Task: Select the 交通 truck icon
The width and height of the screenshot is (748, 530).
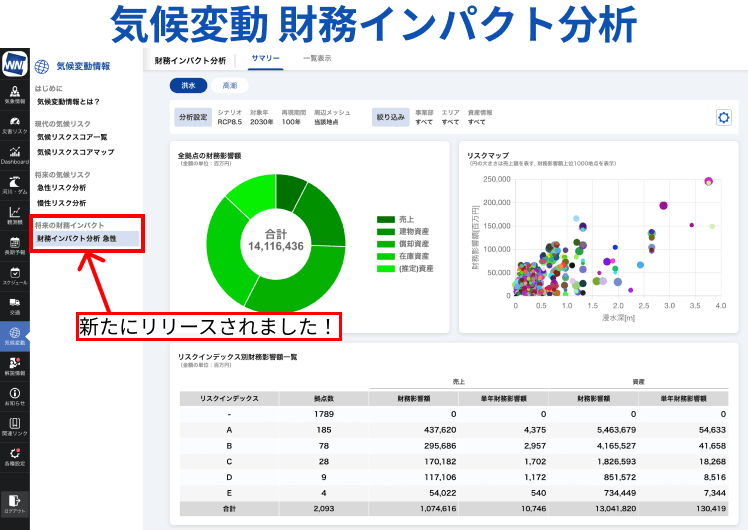Action: [14, 303]
